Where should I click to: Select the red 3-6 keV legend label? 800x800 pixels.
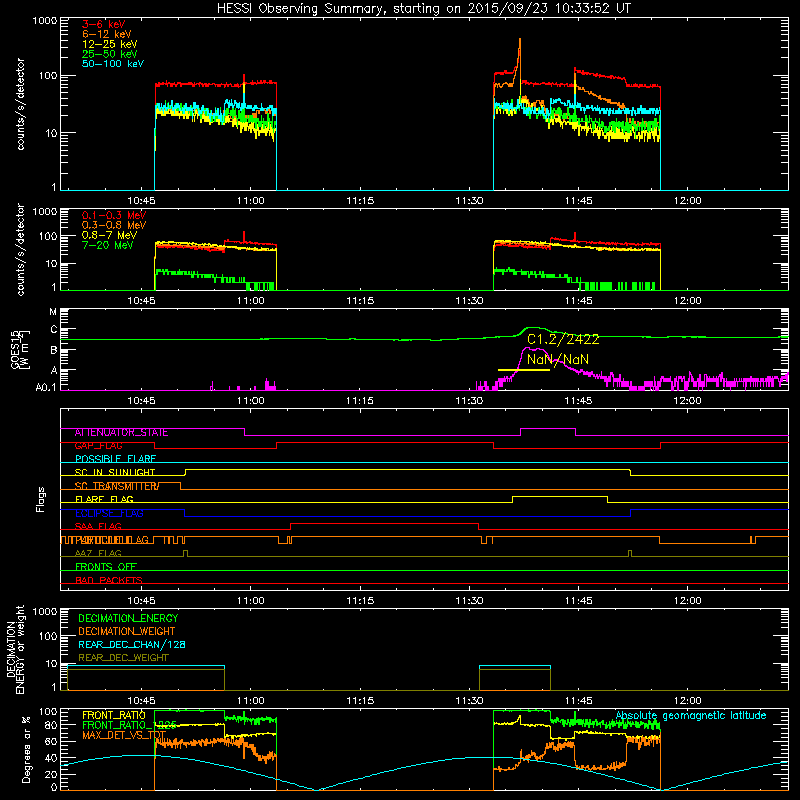(x=104, y=24)
